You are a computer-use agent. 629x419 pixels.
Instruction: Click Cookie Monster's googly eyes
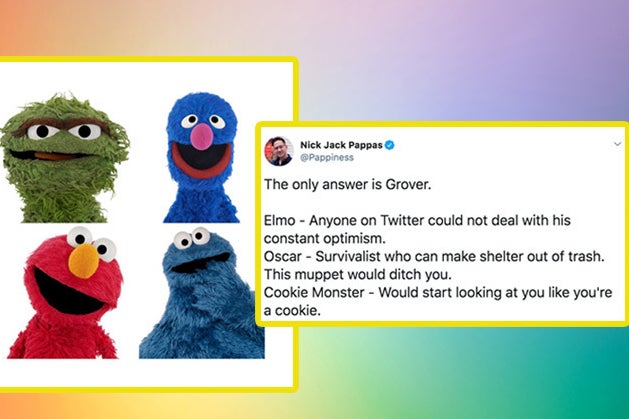coord(192,238)
